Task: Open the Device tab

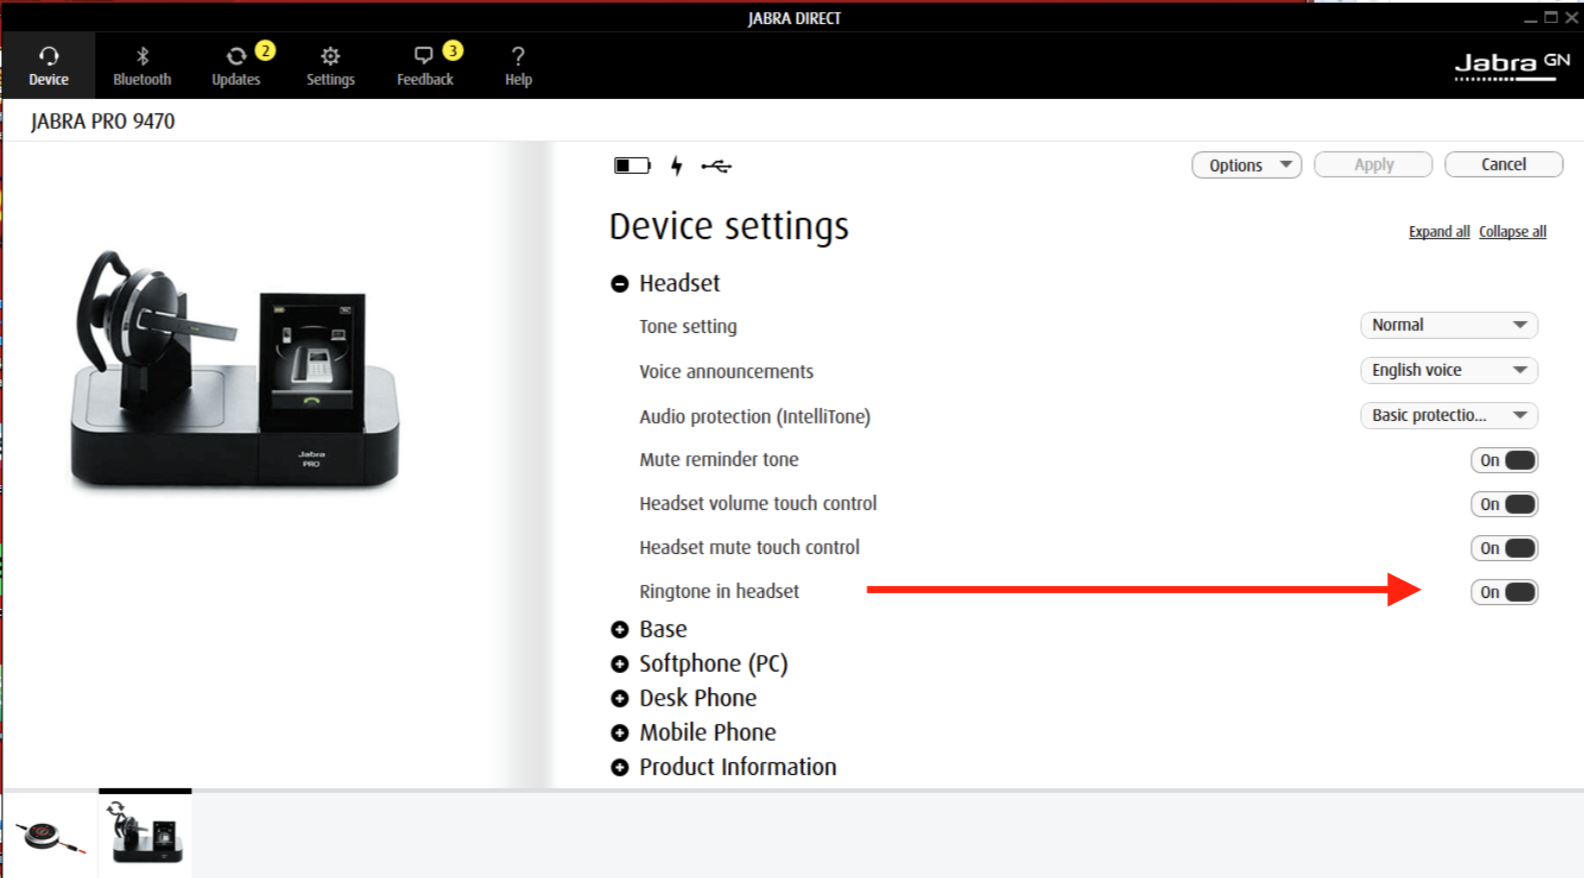Action: tap(48, 65)
